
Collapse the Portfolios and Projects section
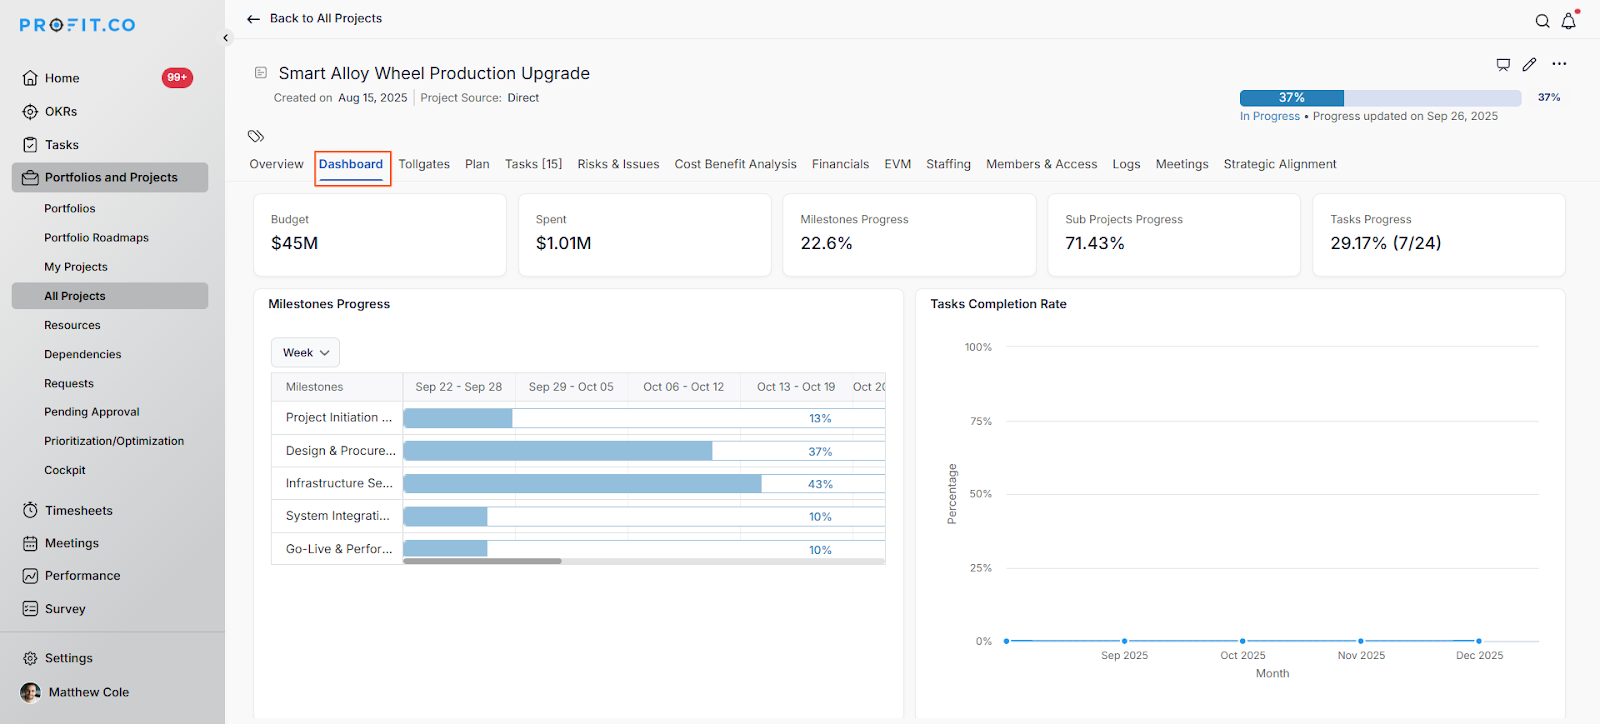[x=110, y=178]
